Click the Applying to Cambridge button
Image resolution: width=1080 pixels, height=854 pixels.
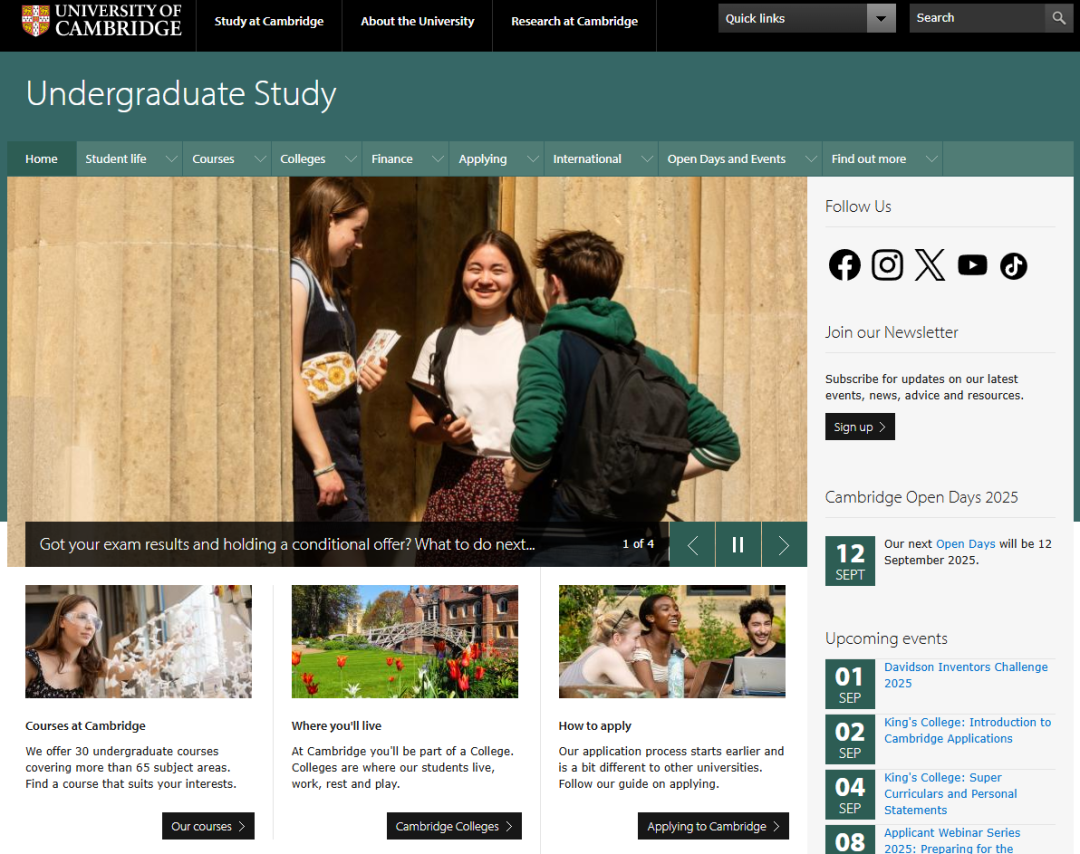[714, 826]
